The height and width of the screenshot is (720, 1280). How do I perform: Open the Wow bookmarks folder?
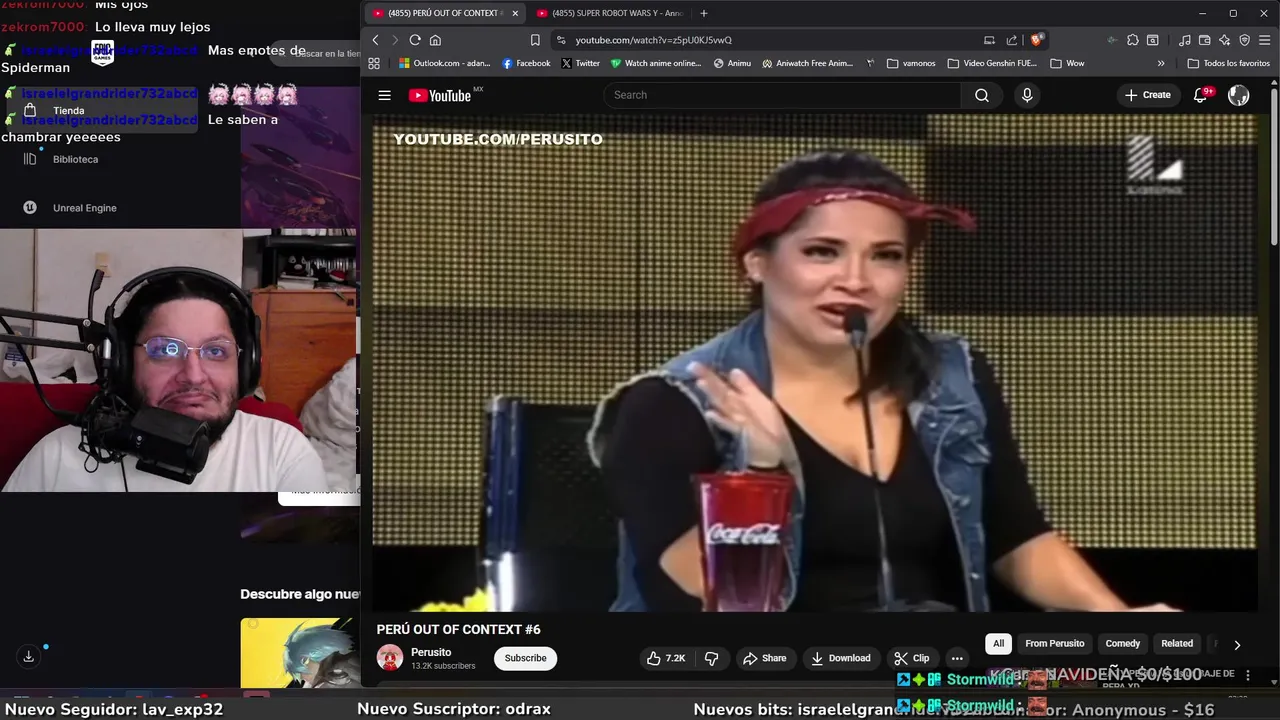pyautogui.click(x=1067, y=63)
